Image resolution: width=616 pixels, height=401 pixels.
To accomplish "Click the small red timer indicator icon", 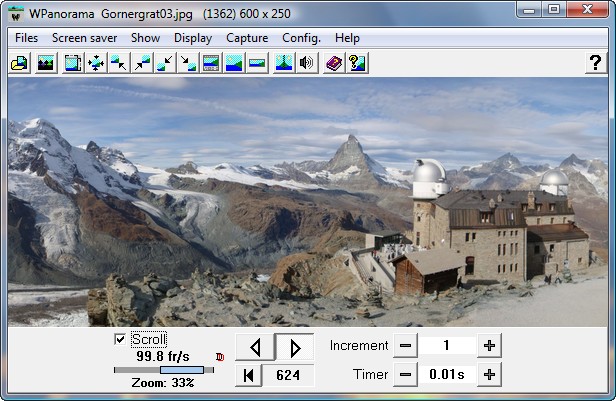I will [220, 357].
